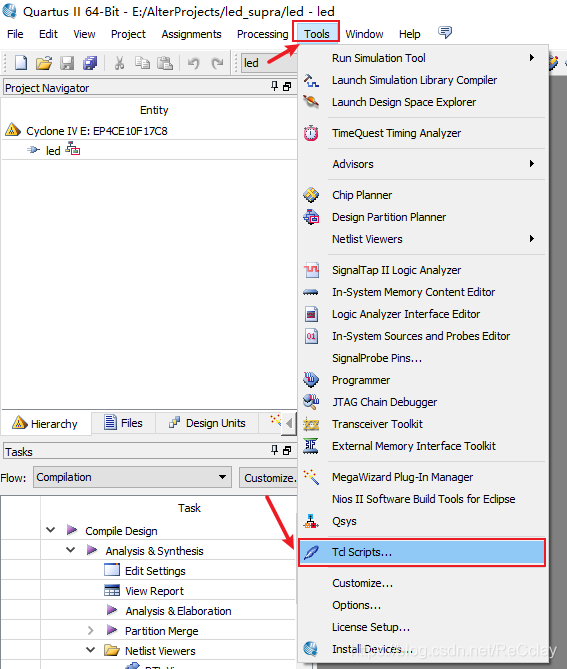Open Nios II Software Build Tools for Eclipse
The image size is (567, 669).
422,499
